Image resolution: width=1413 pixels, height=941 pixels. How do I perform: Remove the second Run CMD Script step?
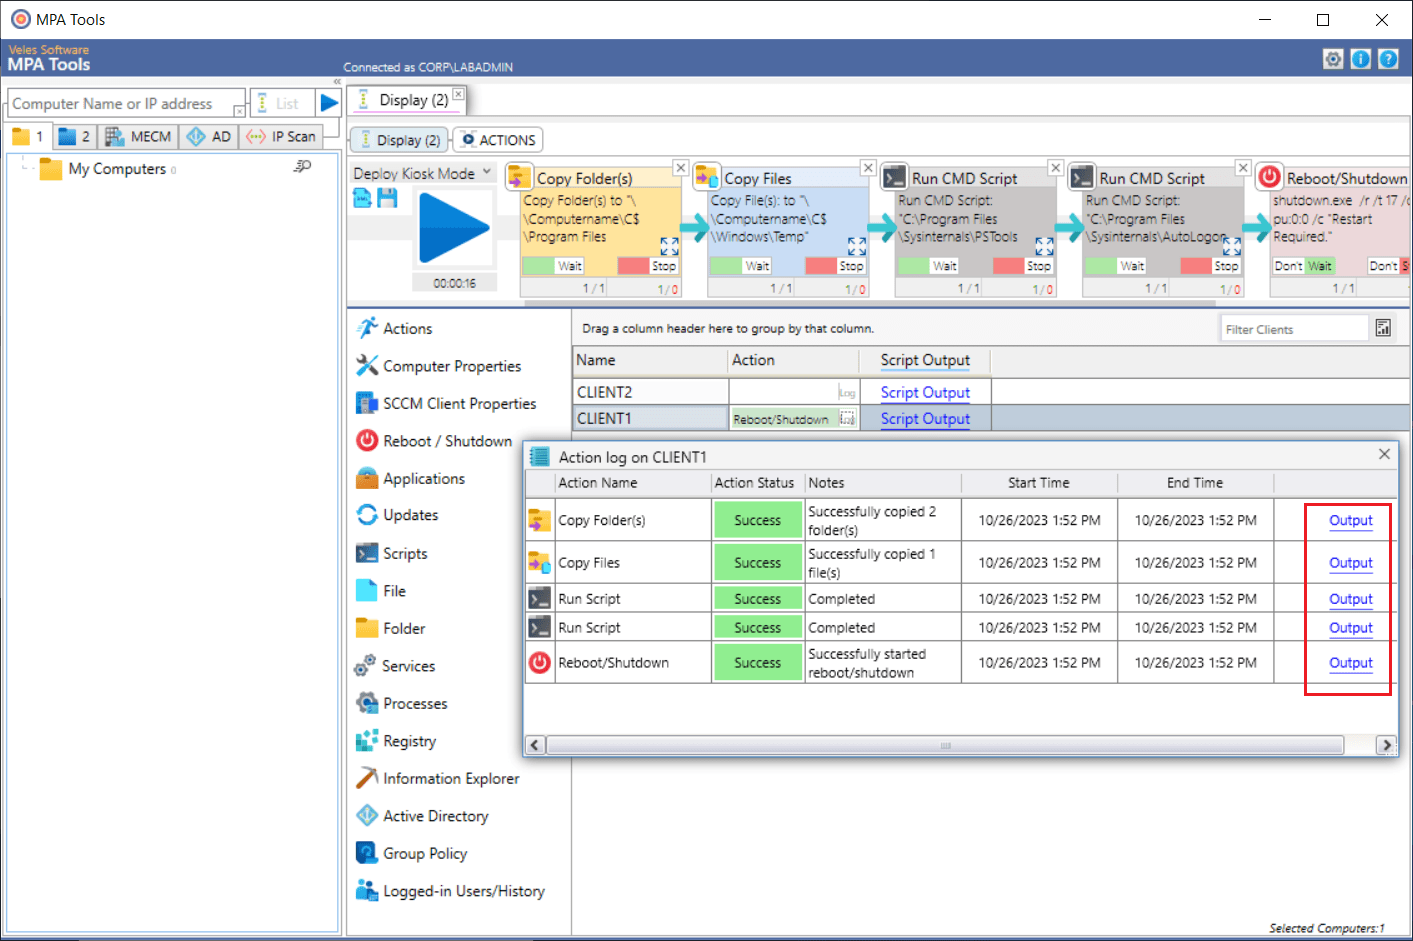1243,168
